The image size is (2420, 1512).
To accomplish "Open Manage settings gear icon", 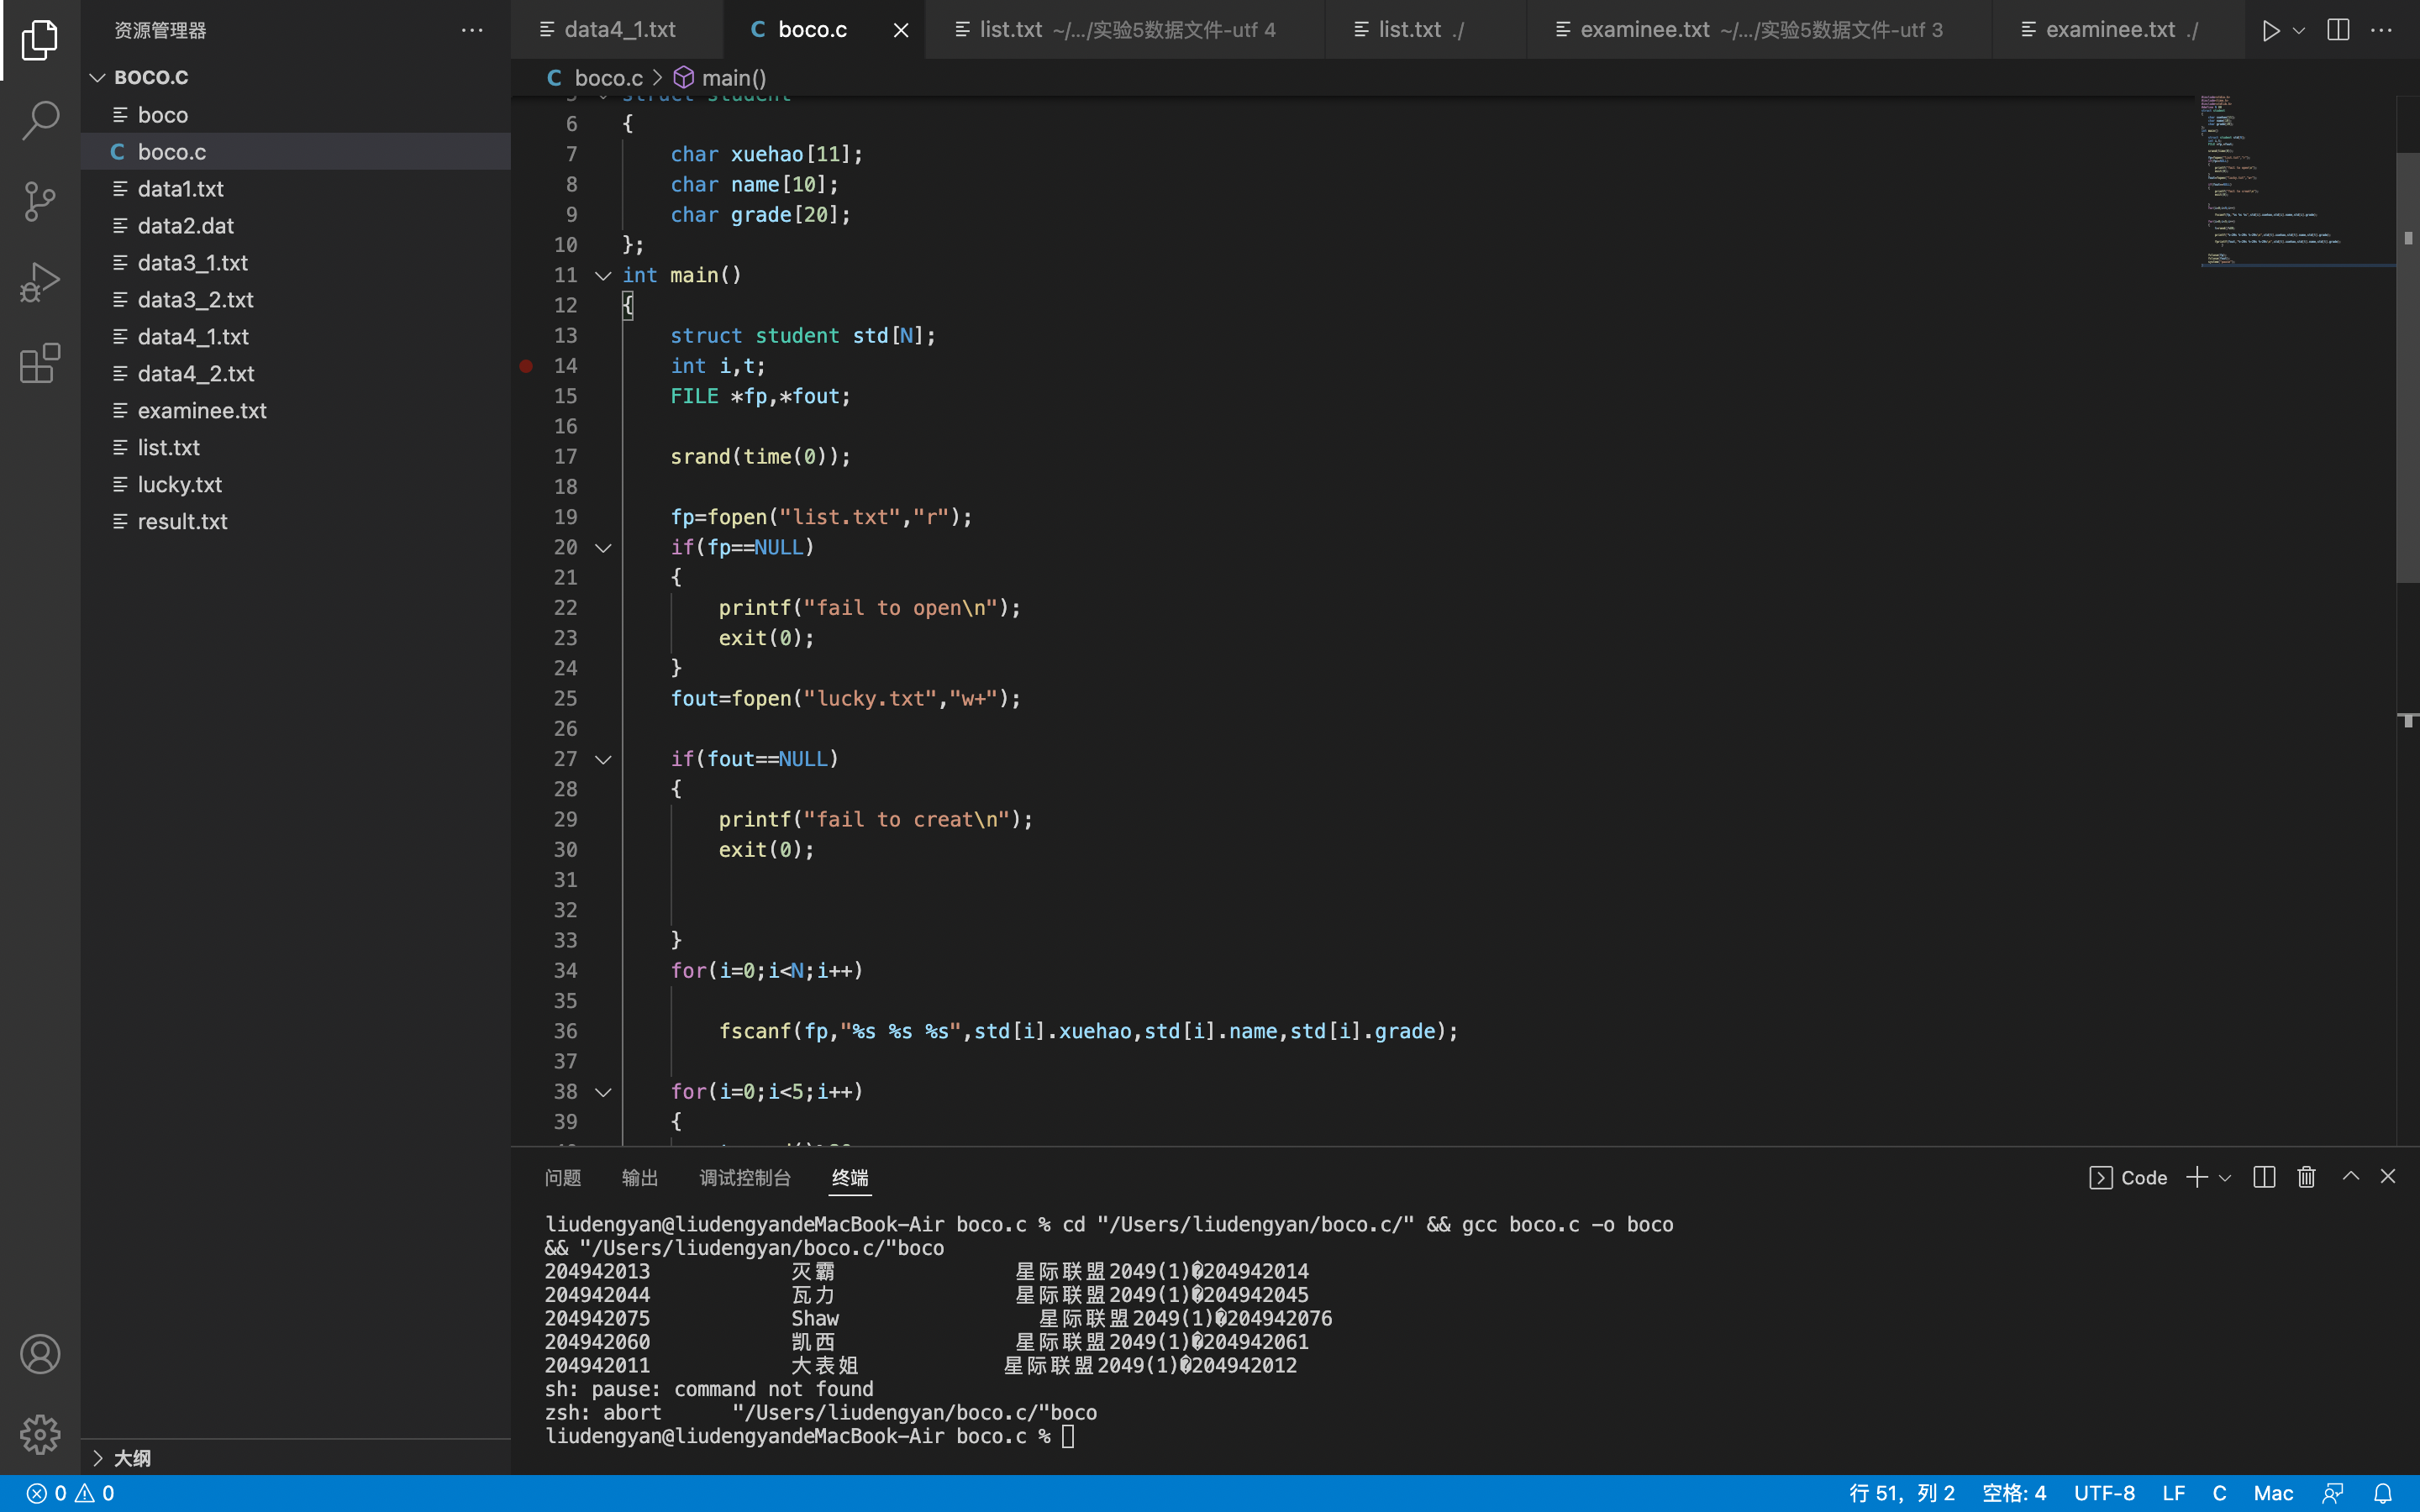I will click(x=40, y=1434).
